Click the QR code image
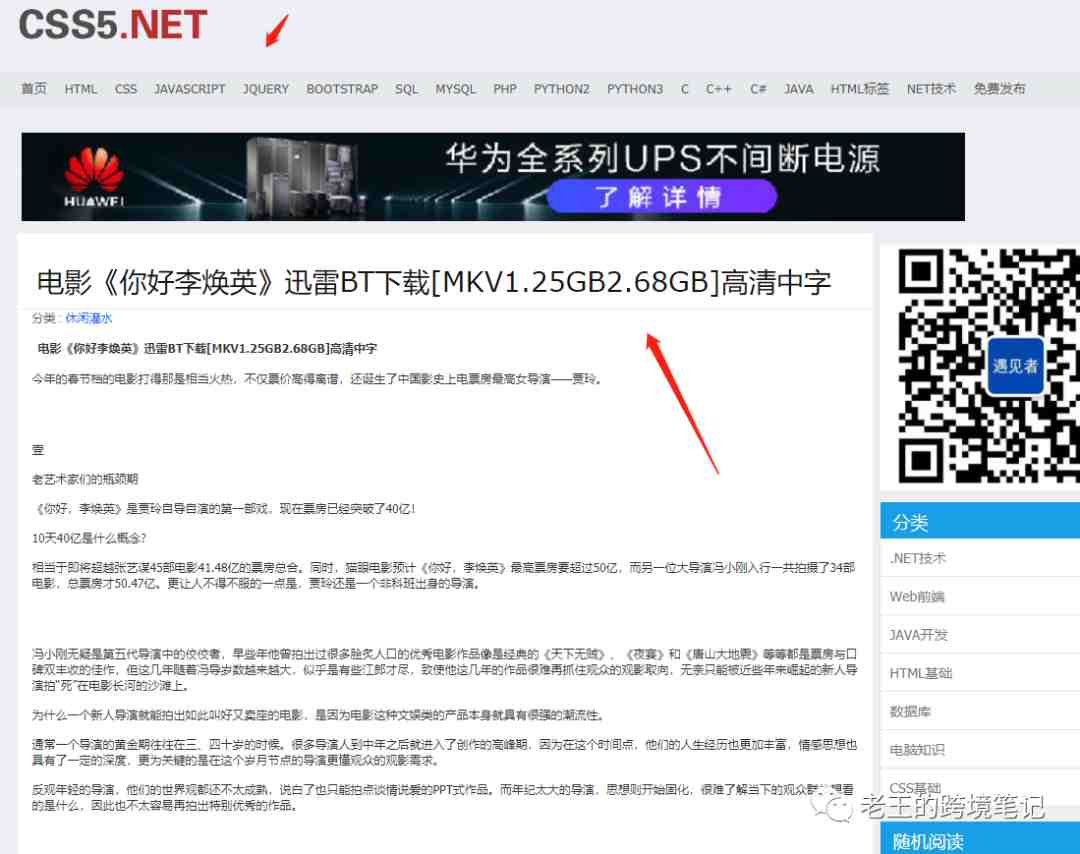 (979, 364)
